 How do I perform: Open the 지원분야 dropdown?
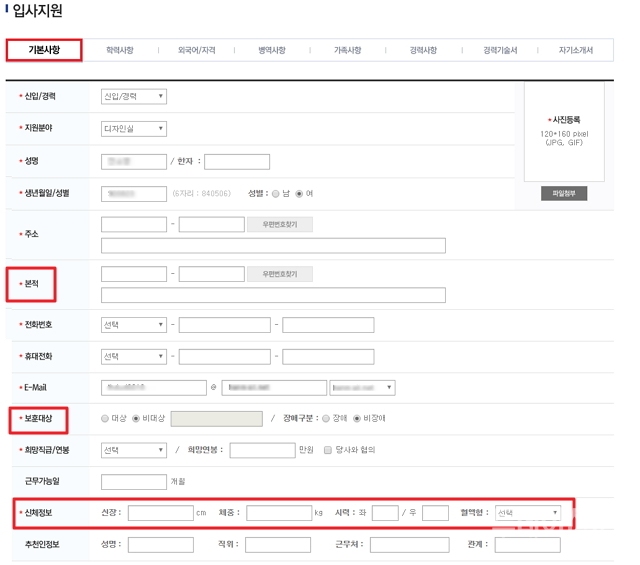[x=134, y=129]
